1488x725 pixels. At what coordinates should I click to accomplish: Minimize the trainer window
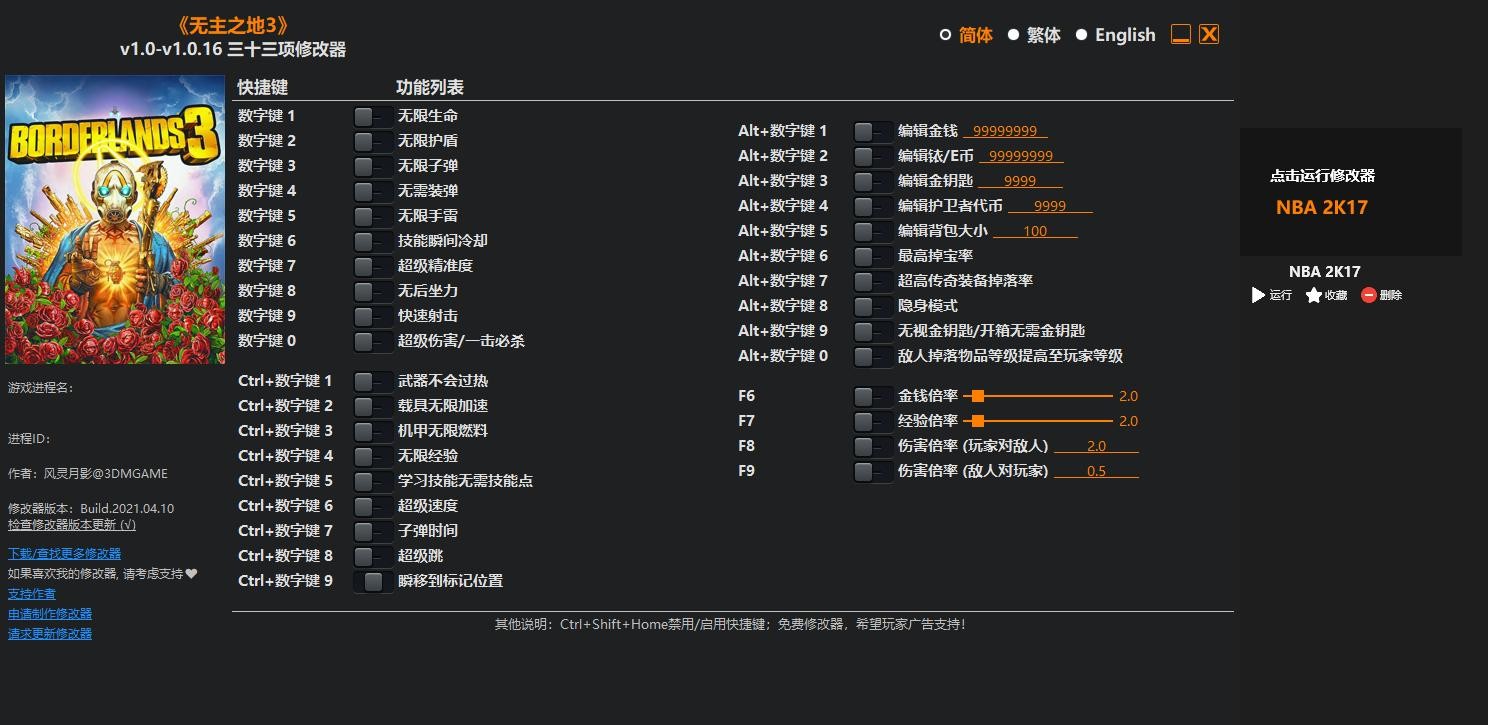(1181, 34)
